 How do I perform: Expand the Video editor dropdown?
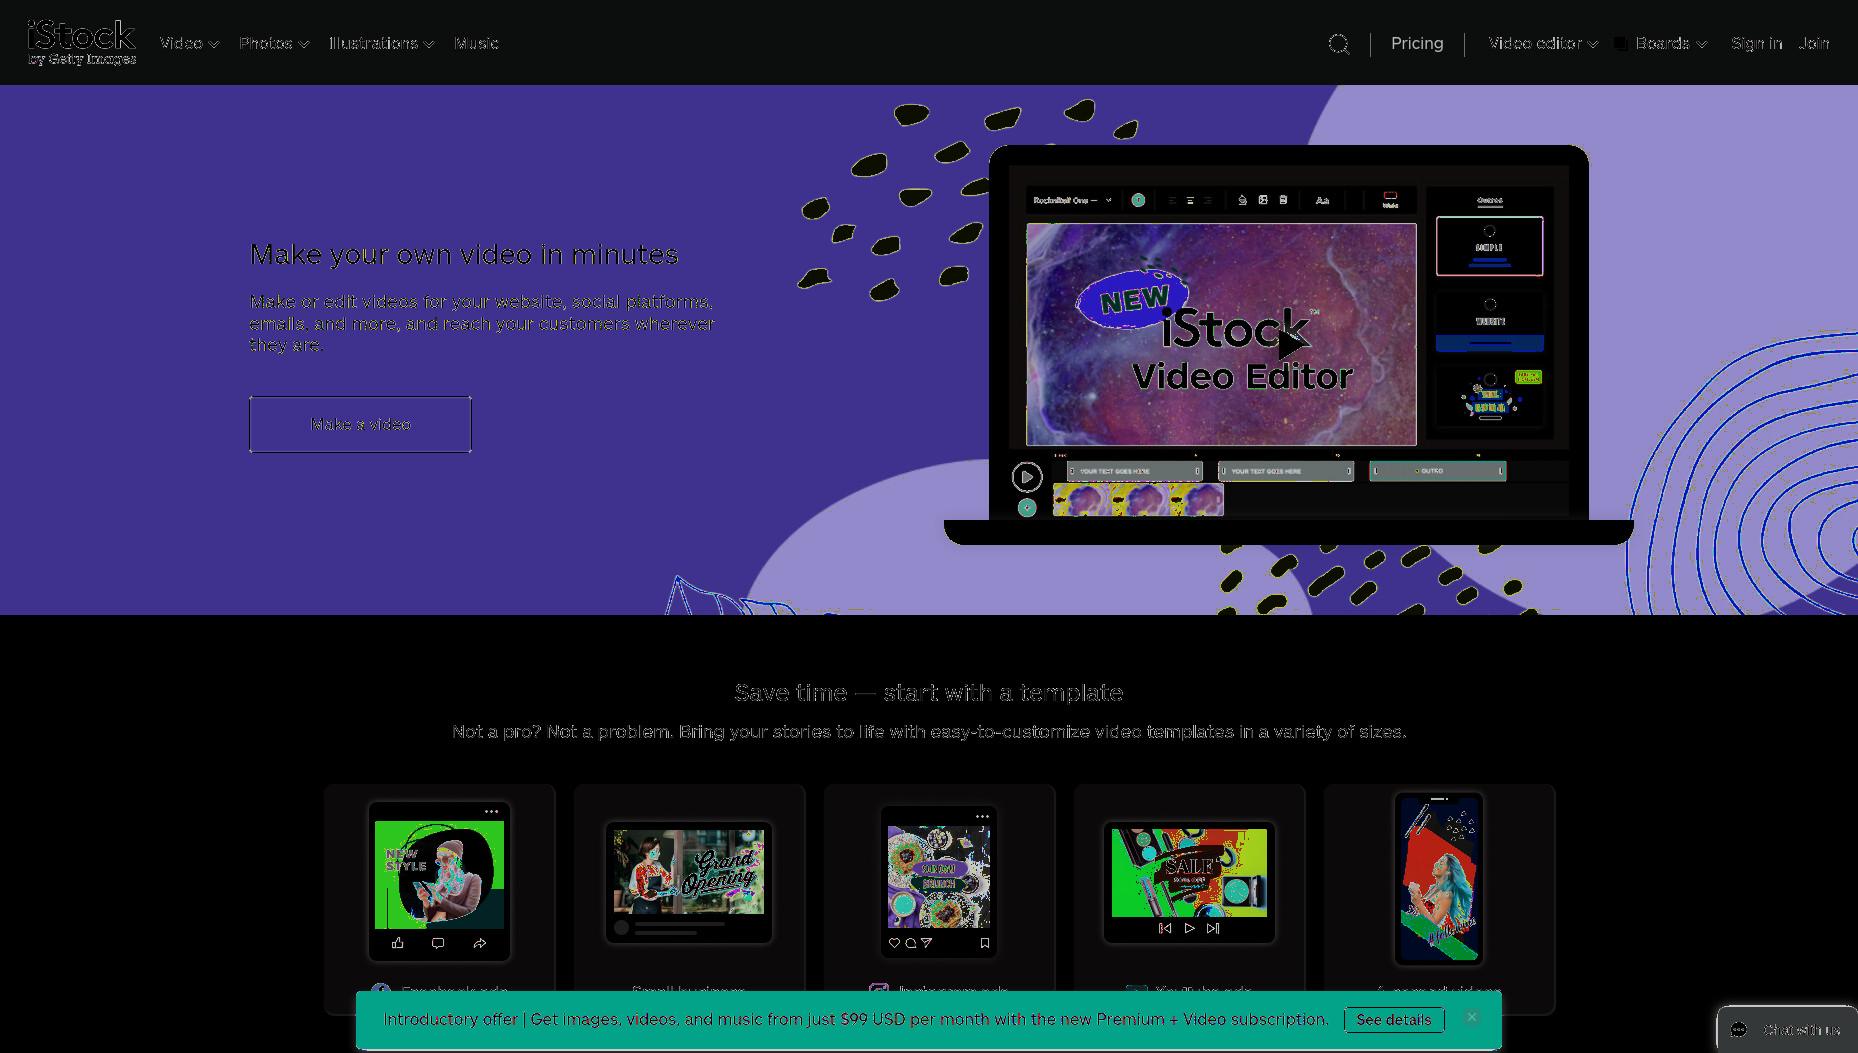1543,43
